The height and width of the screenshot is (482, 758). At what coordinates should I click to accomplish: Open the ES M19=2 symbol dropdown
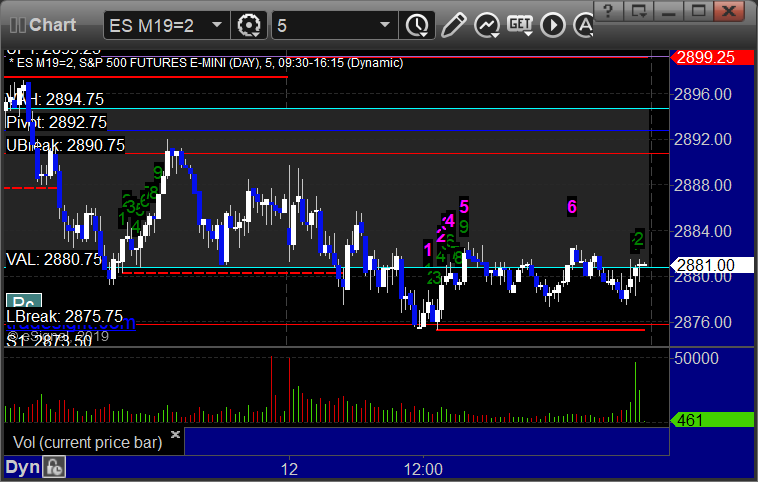[217, 25]
